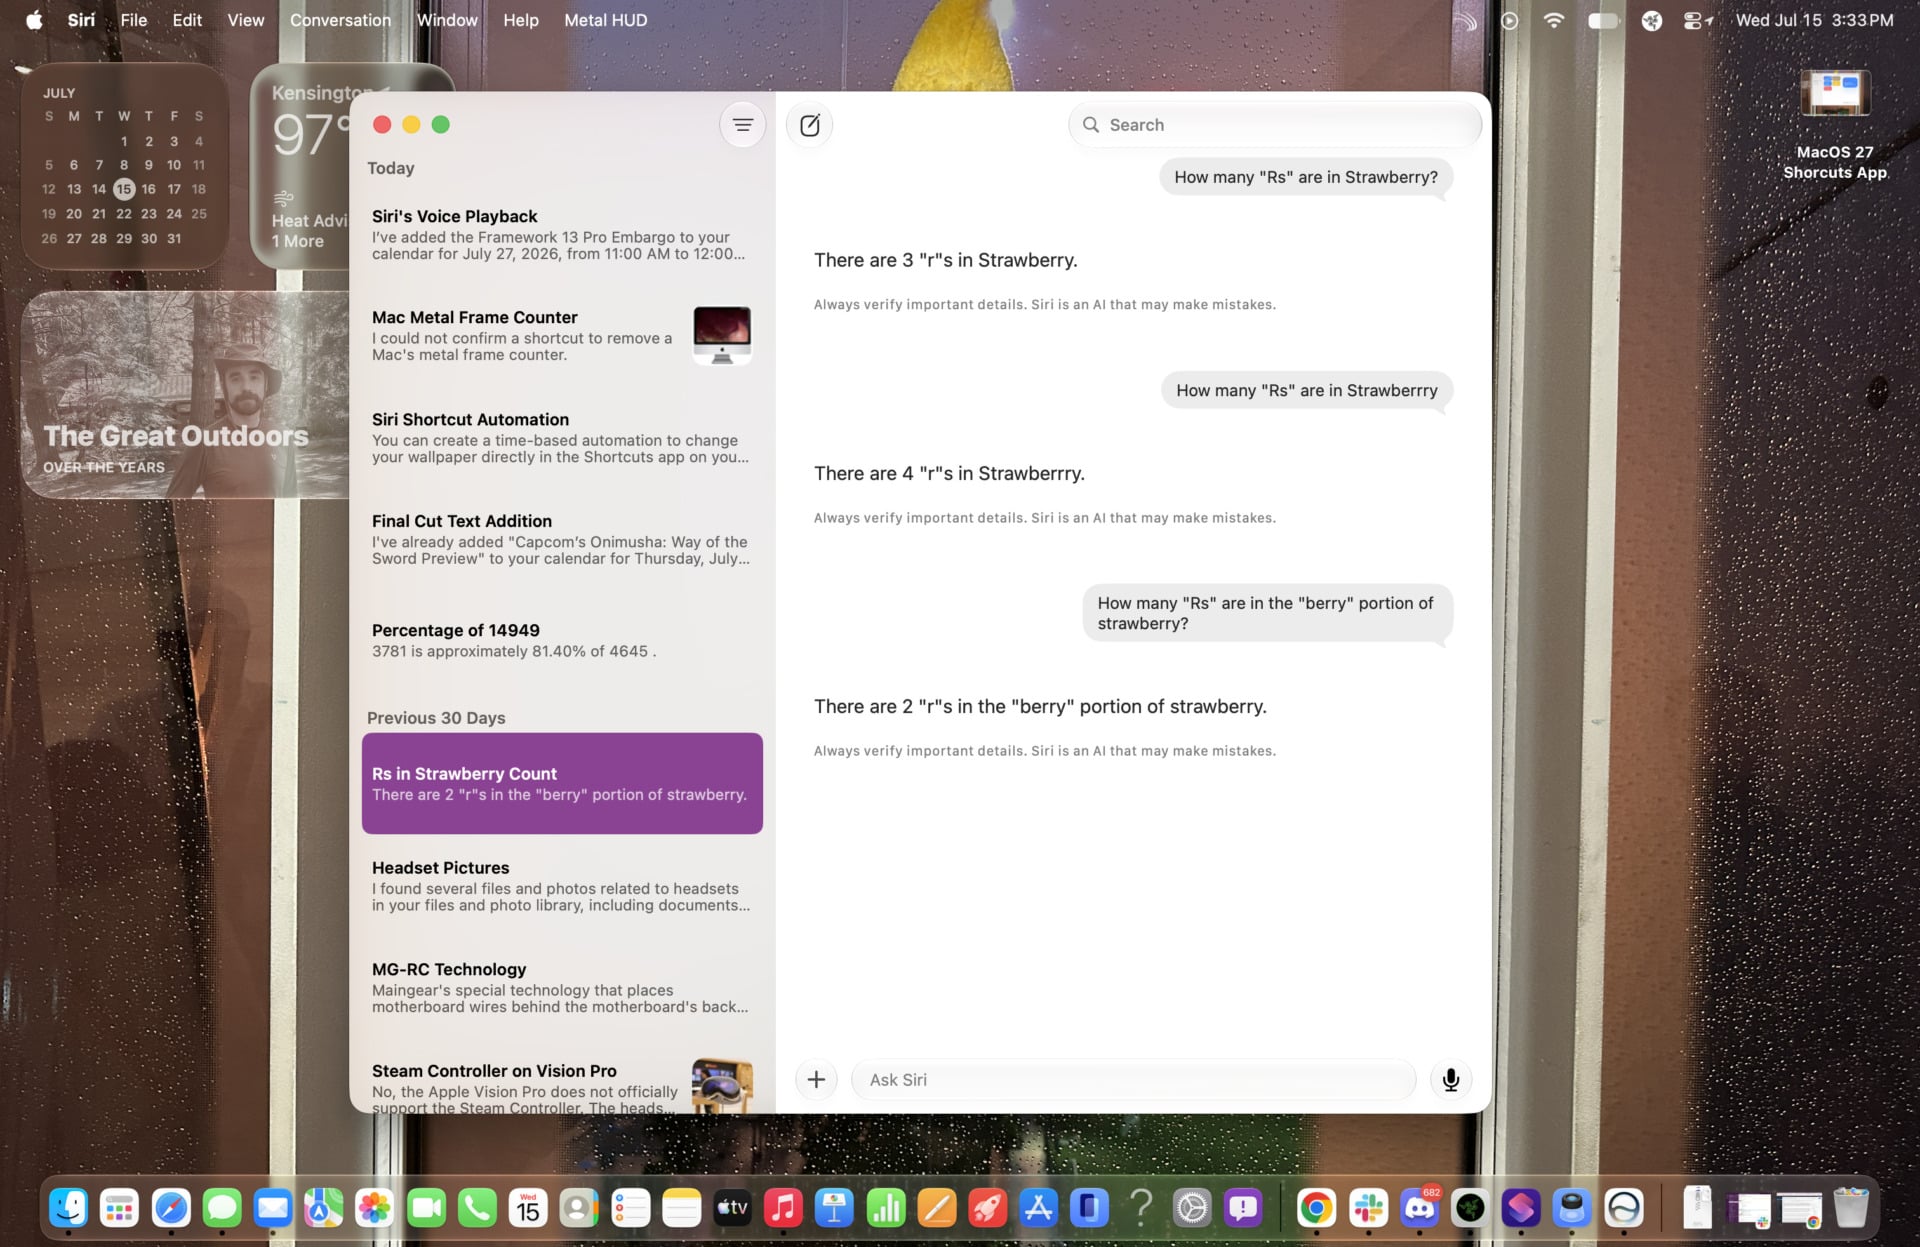The image size is (1920, 1247).
Task: Open Shortcuts app from the Dock
Action: tap(1521, 1208)
